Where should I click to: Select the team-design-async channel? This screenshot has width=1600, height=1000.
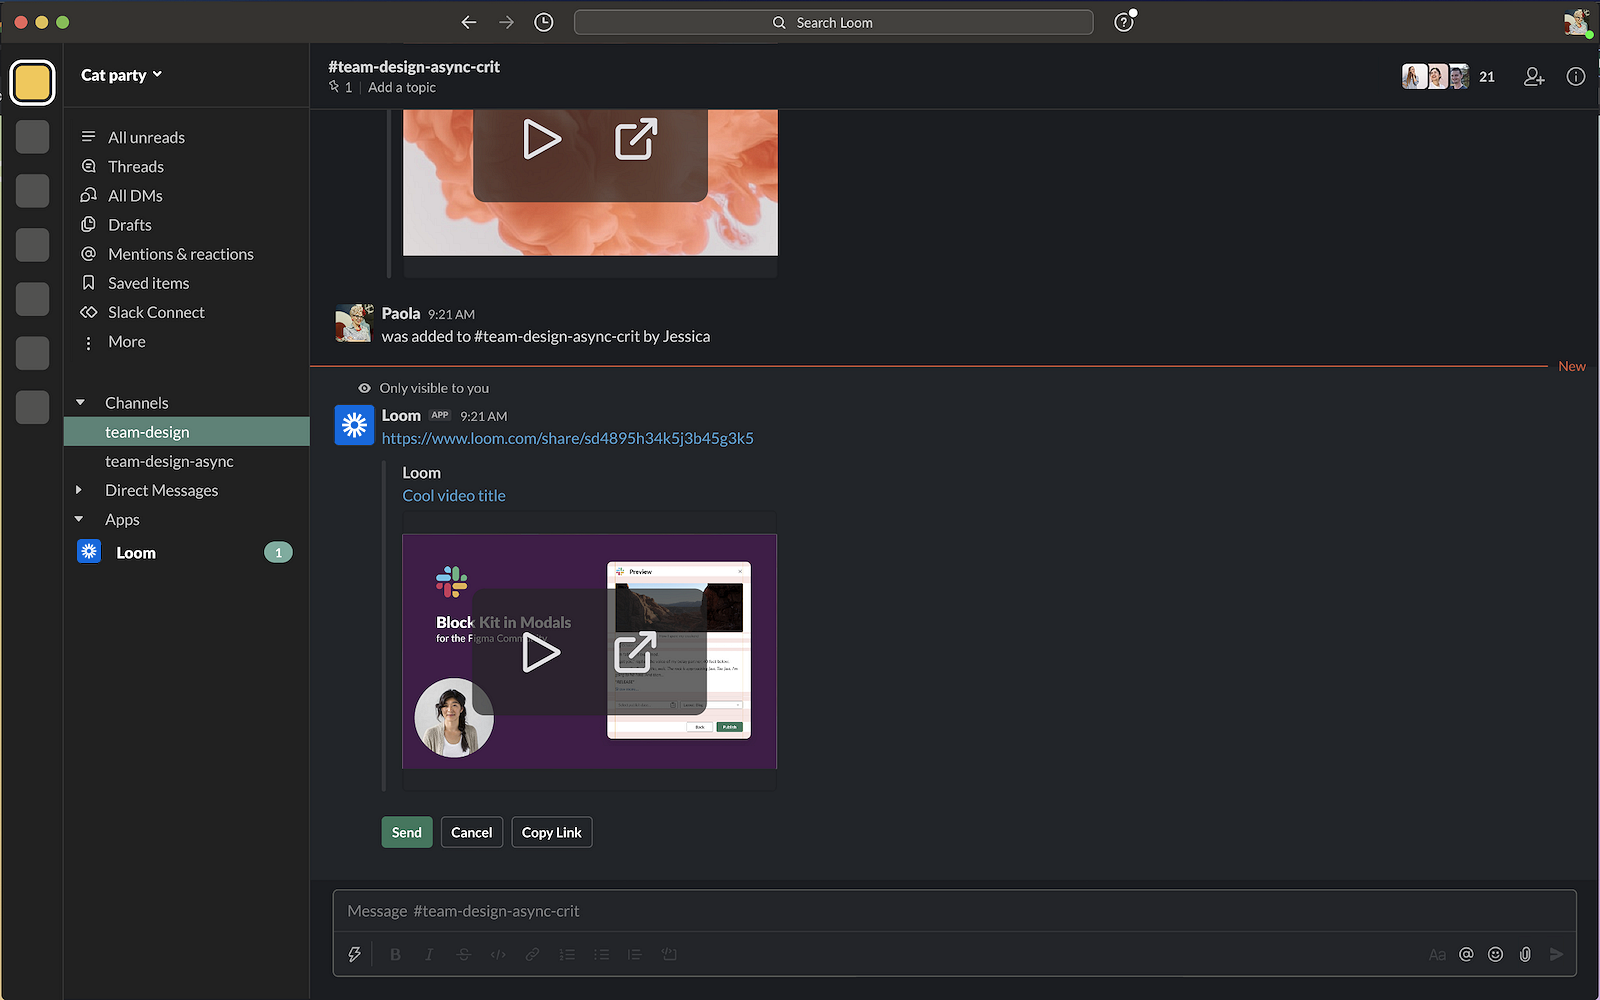(169, 461)
